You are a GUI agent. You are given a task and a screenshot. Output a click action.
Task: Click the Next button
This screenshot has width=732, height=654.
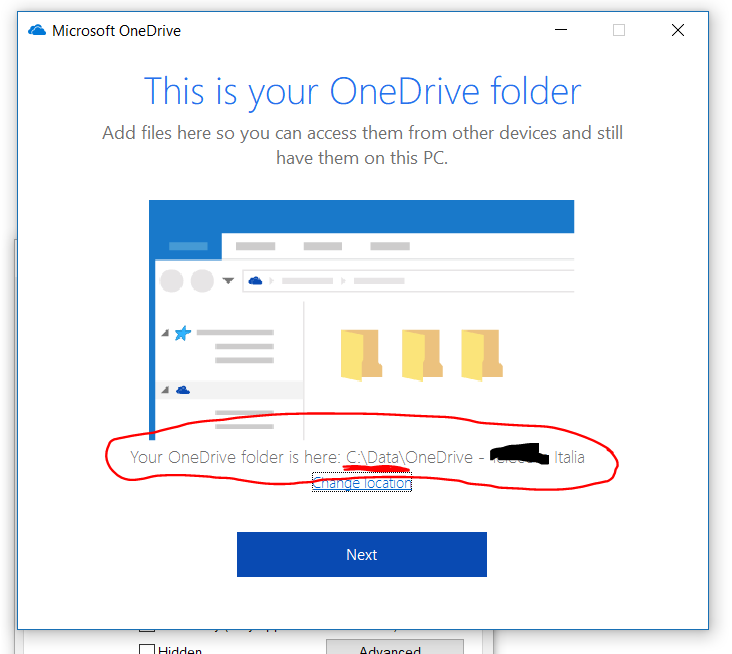[x=361, y=554]
